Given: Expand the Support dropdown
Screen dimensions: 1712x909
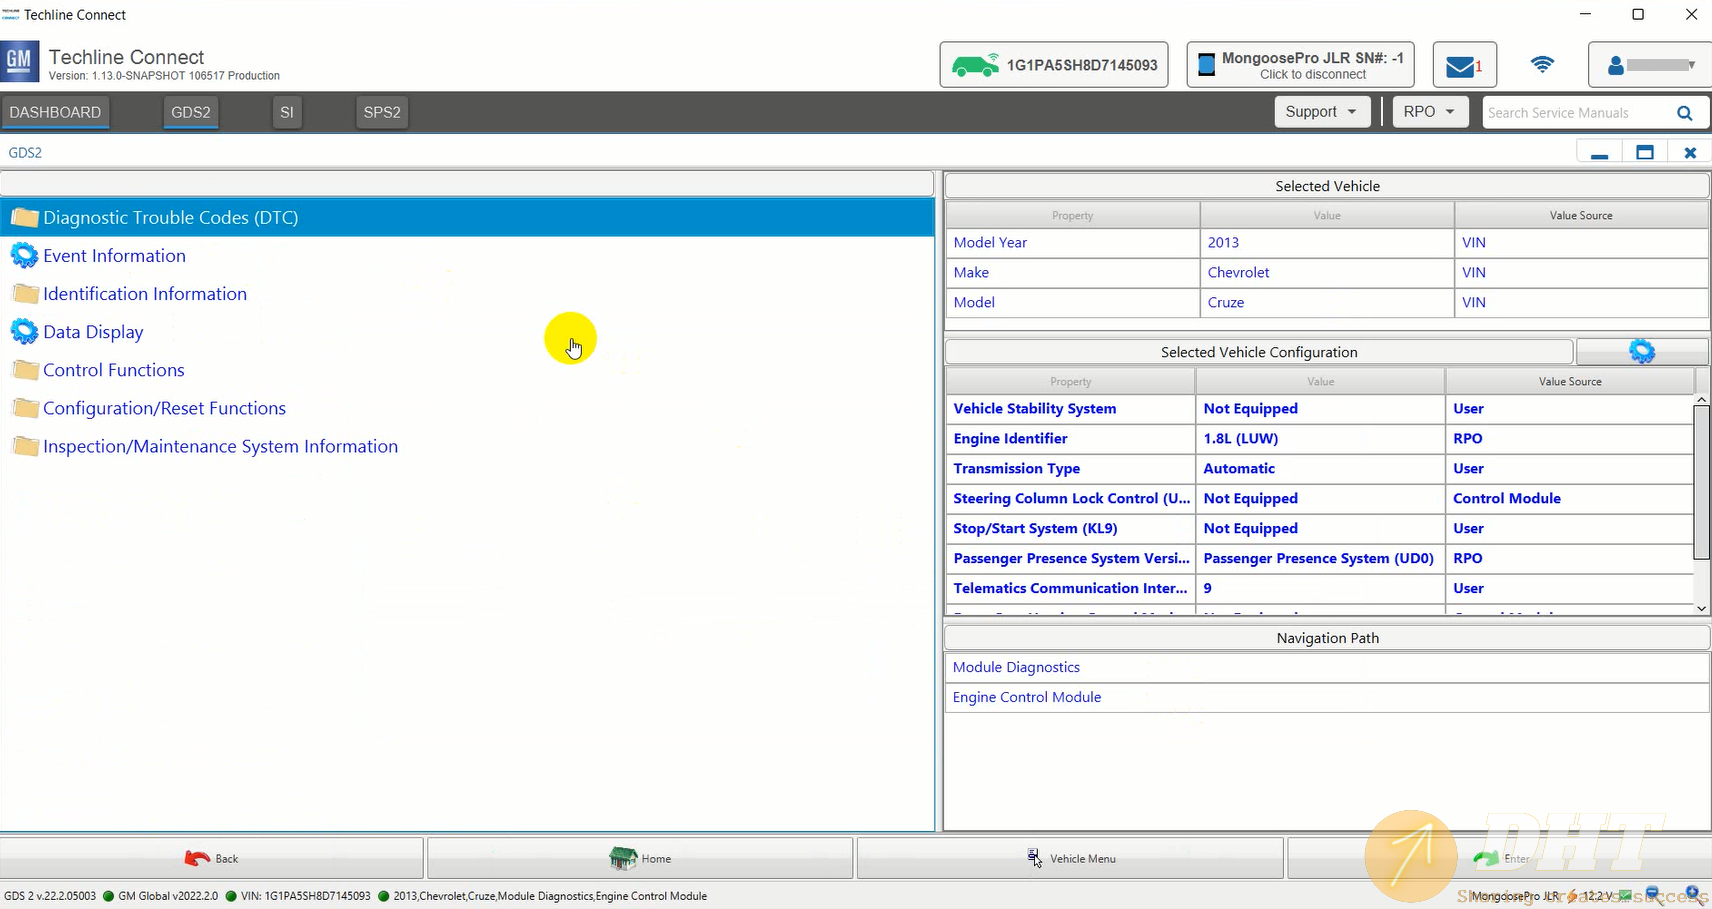Looking at the screenshot, I should point(1320,112).
